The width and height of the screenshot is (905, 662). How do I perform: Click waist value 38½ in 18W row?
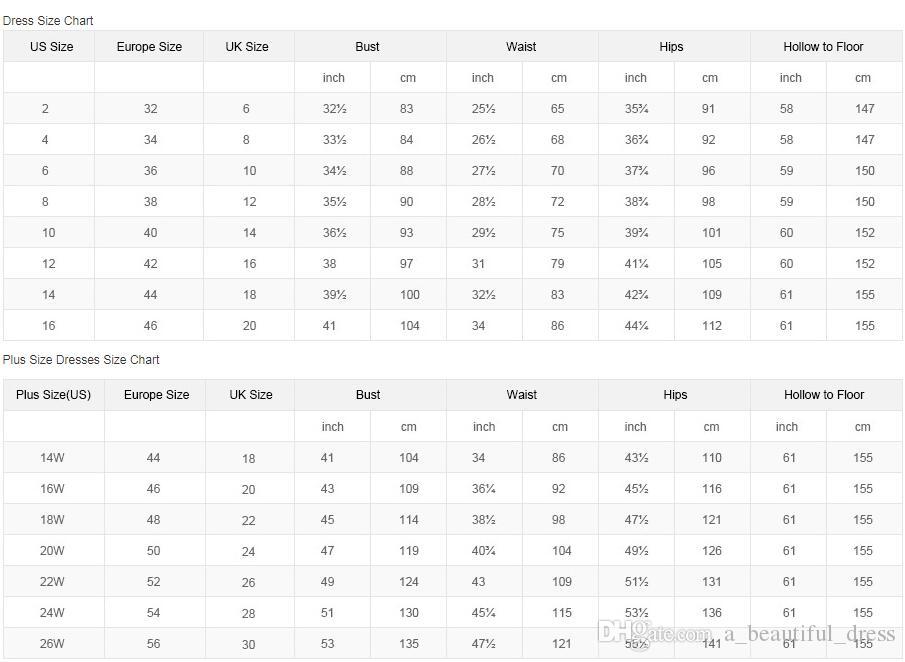[484, 519]
